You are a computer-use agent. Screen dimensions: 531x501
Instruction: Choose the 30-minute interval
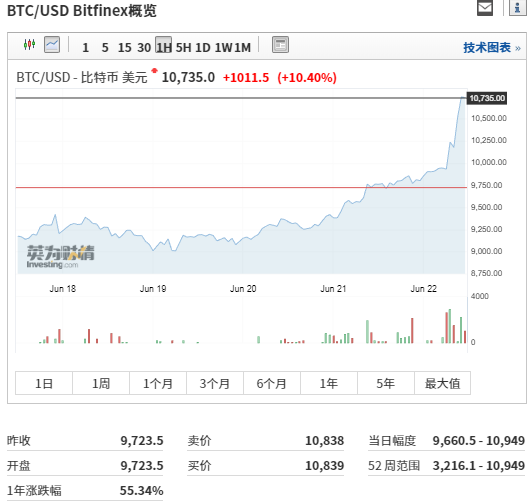point(144,47)
